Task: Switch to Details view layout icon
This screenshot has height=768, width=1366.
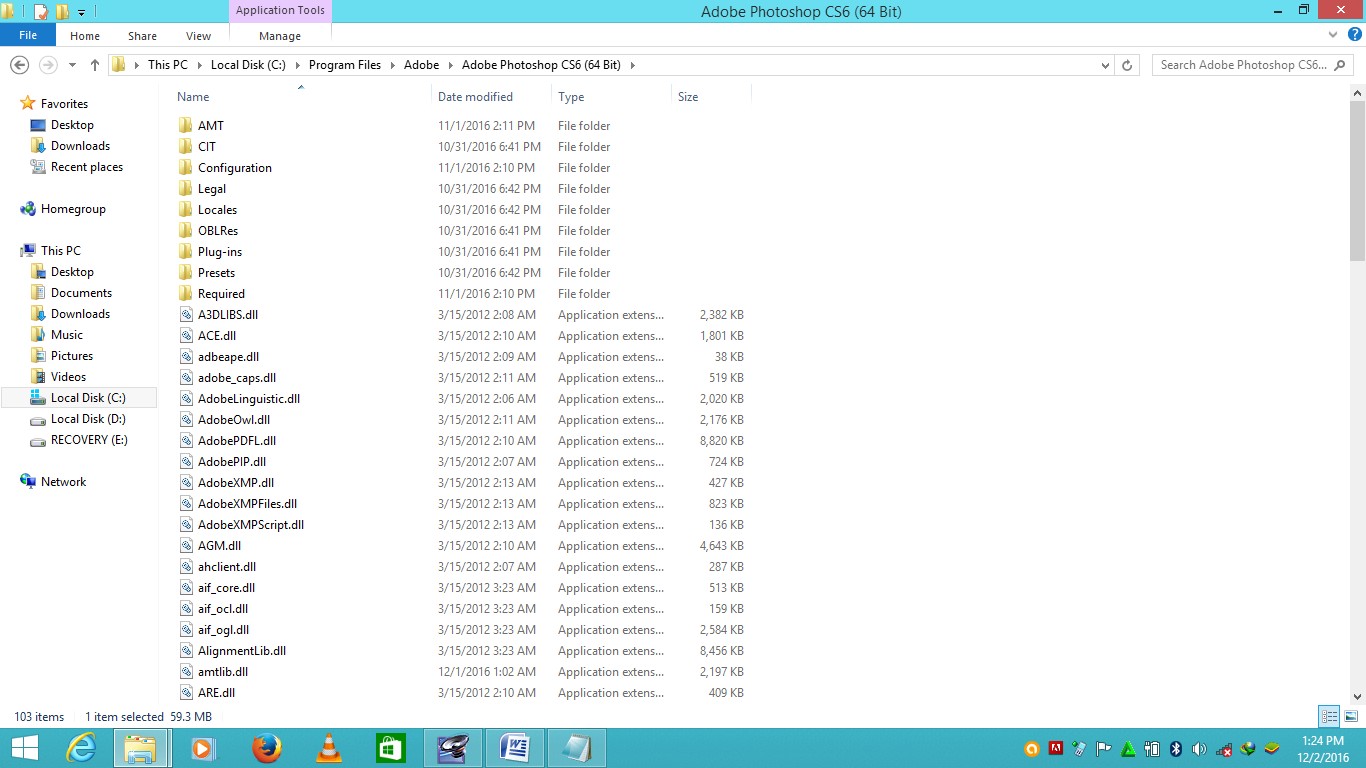Action: [x=1329, y=716]
